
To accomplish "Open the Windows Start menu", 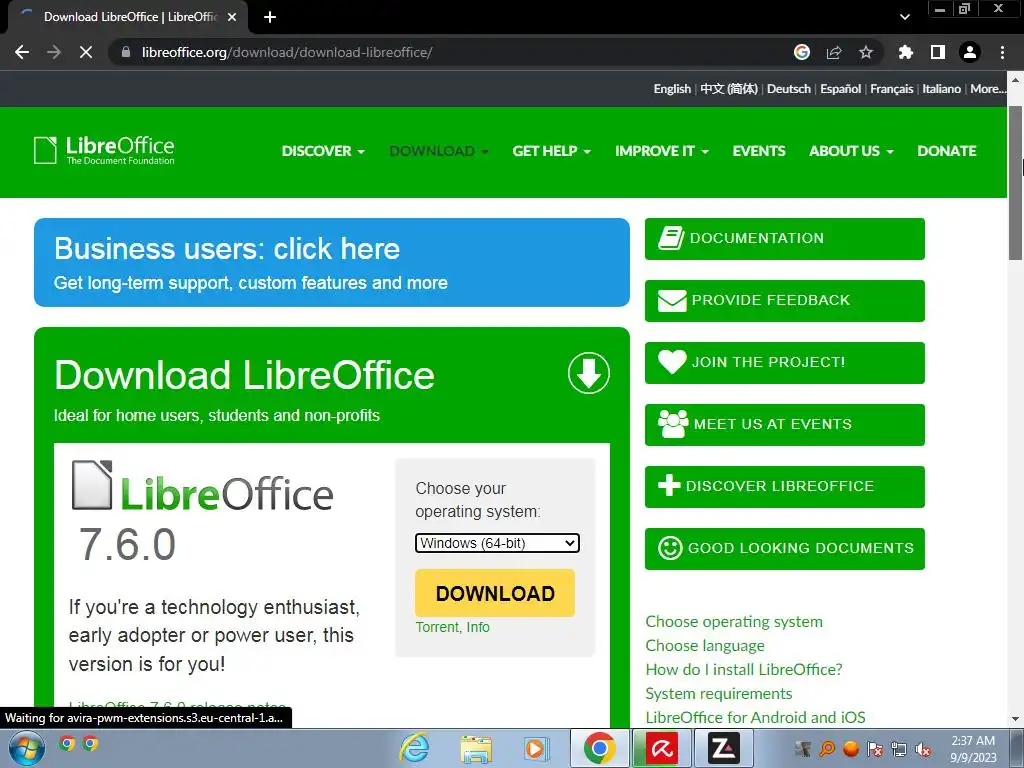I will click(x=26, y=748).
